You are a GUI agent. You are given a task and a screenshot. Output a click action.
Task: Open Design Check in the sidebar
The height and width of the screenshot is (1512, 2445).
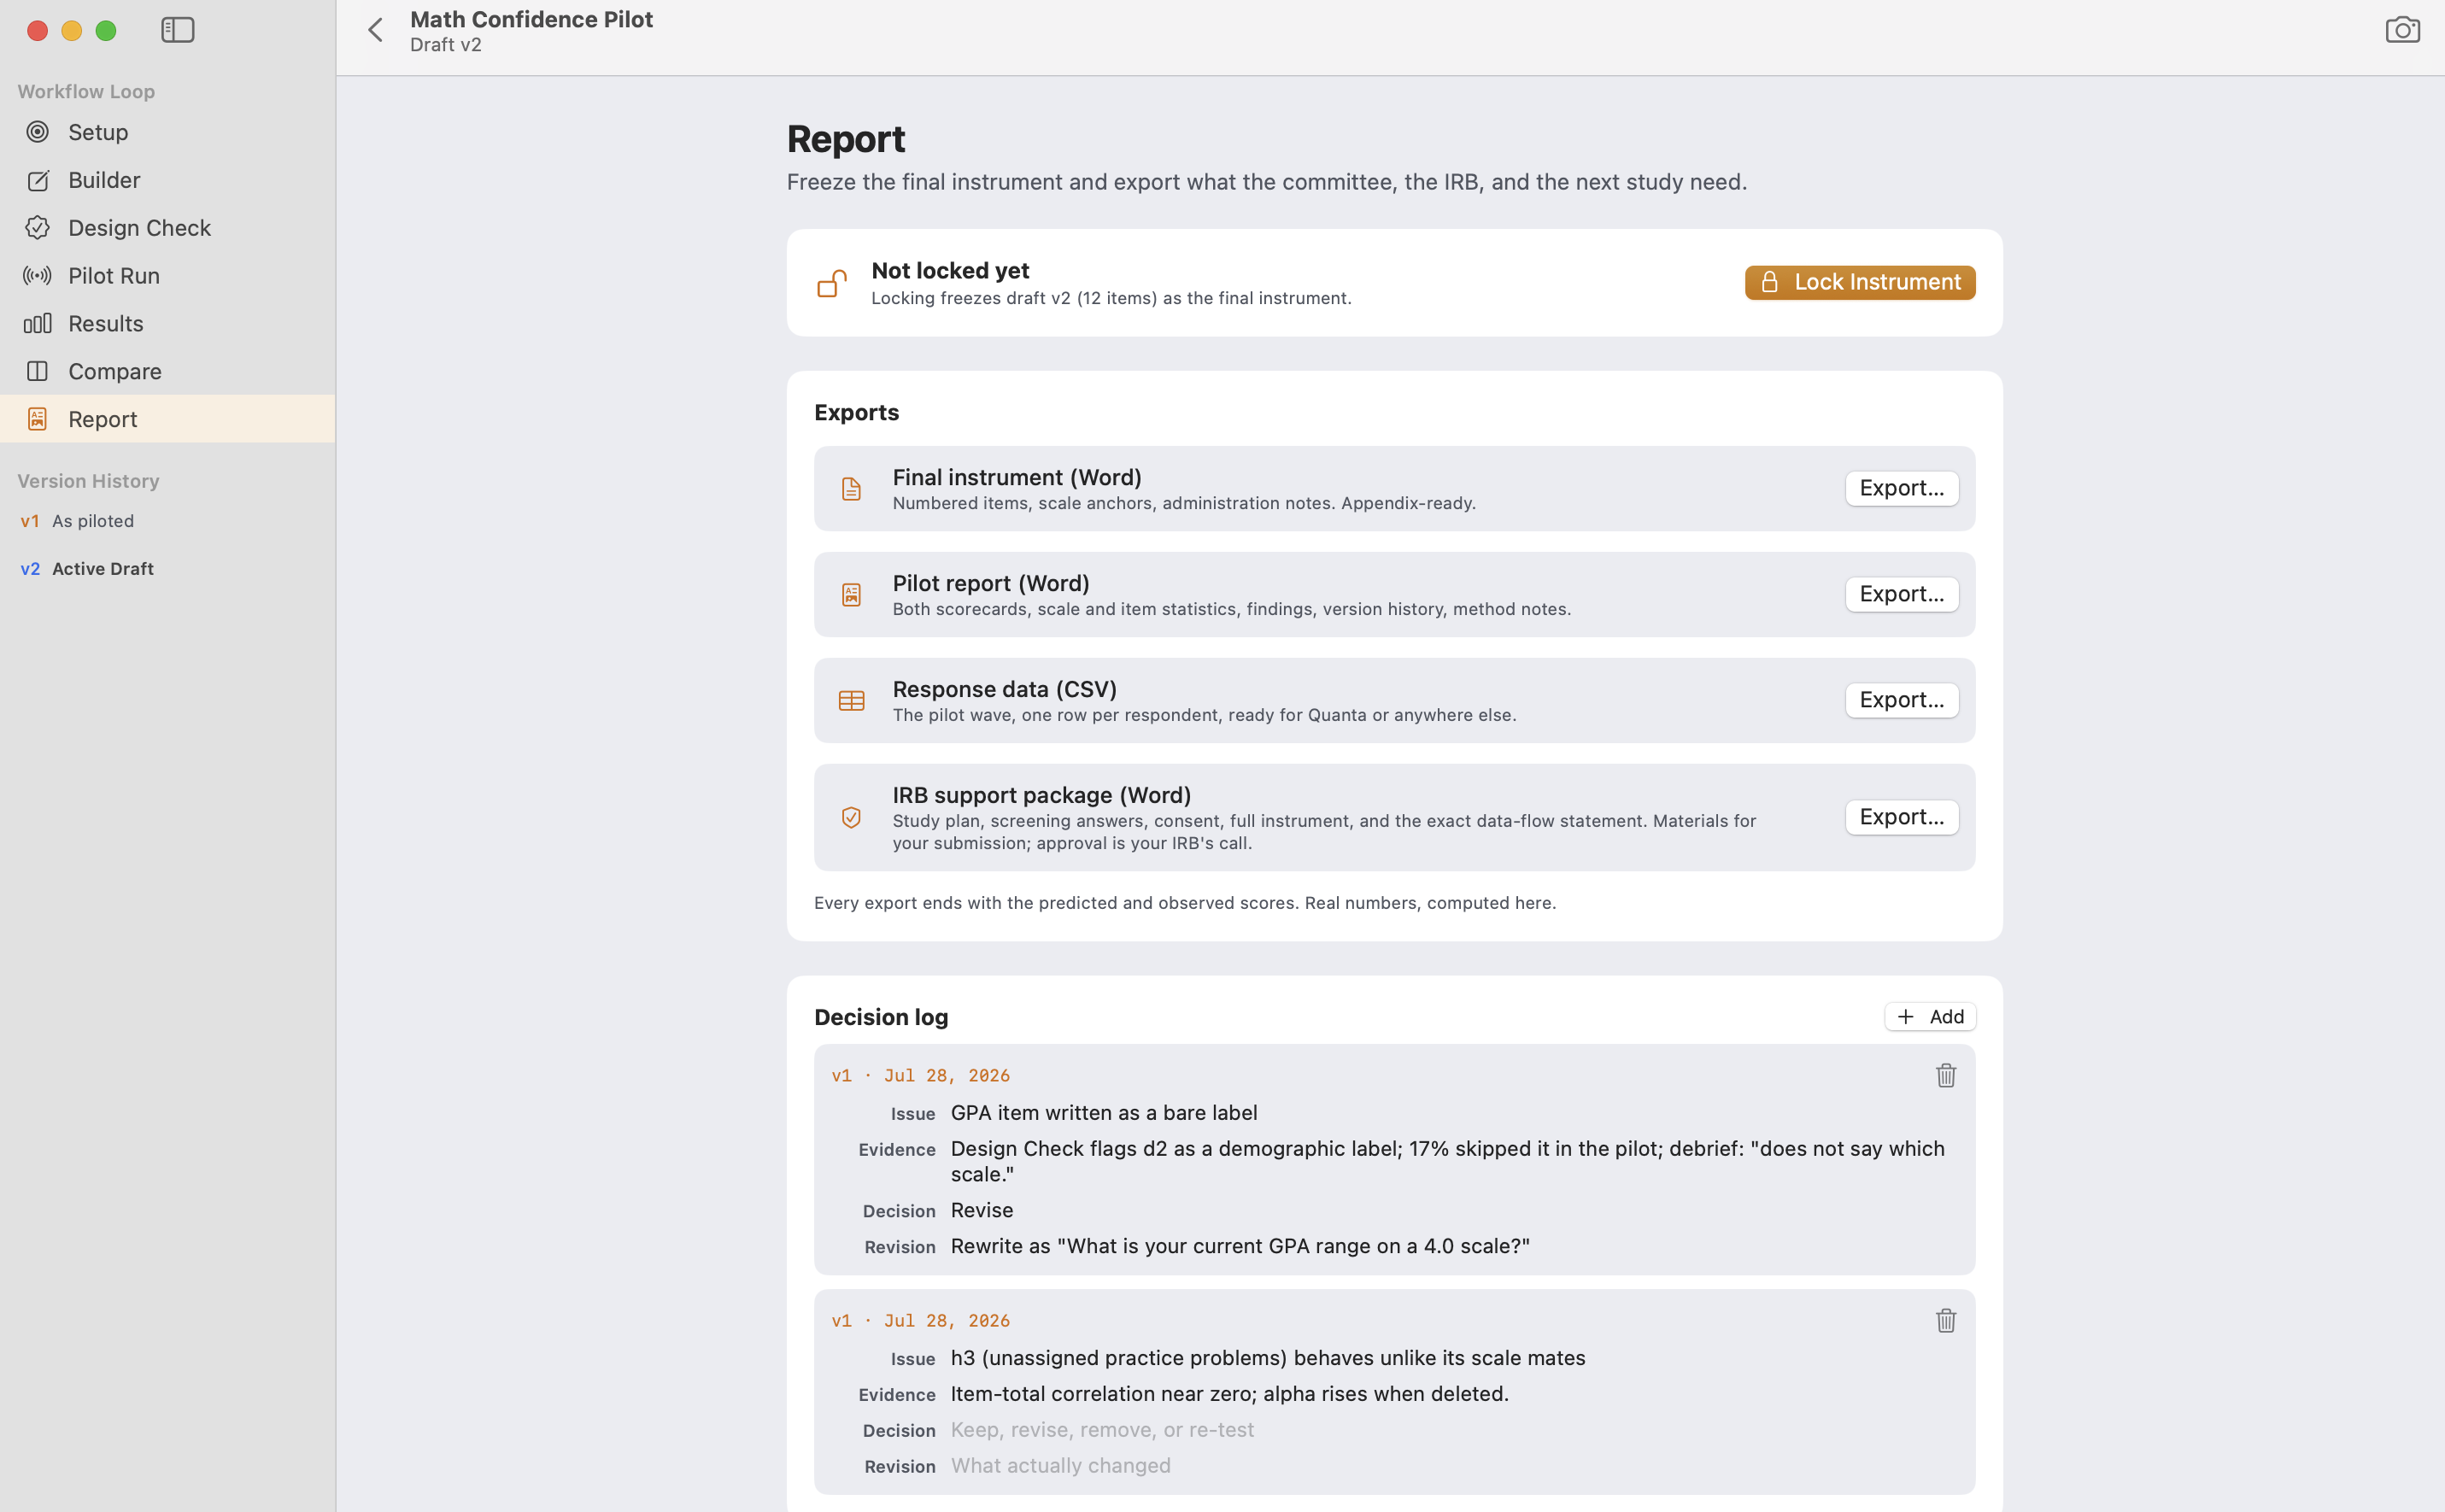168,228
